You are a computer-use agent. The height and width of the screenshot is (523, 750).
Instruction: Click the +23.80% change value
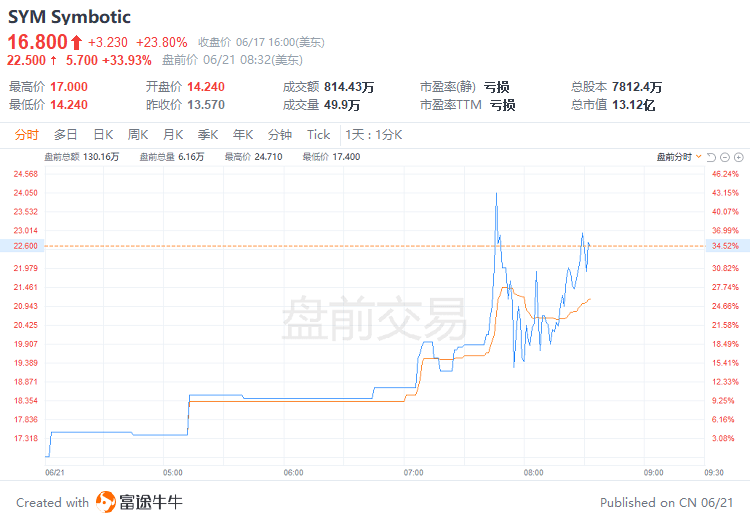pos(162,42)
